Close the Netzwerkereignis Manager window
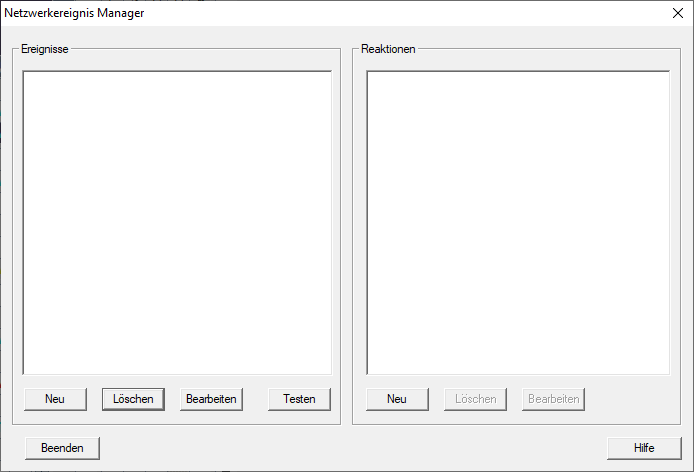 coord(676,13)
